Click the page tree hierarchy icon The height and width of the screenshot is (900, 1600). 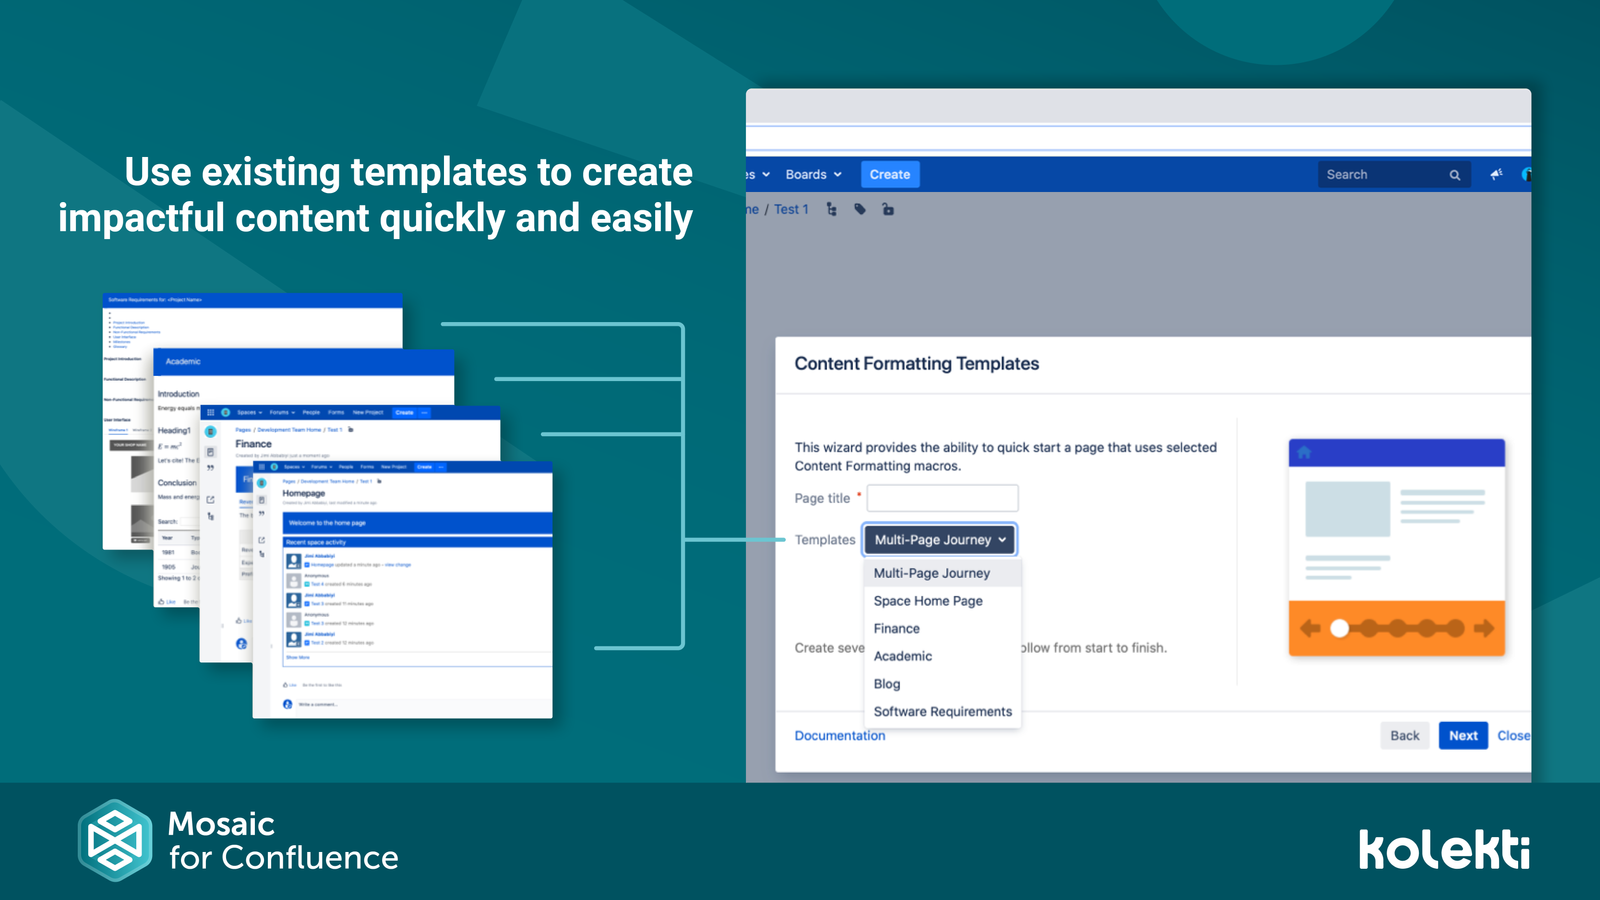(832, 209)
